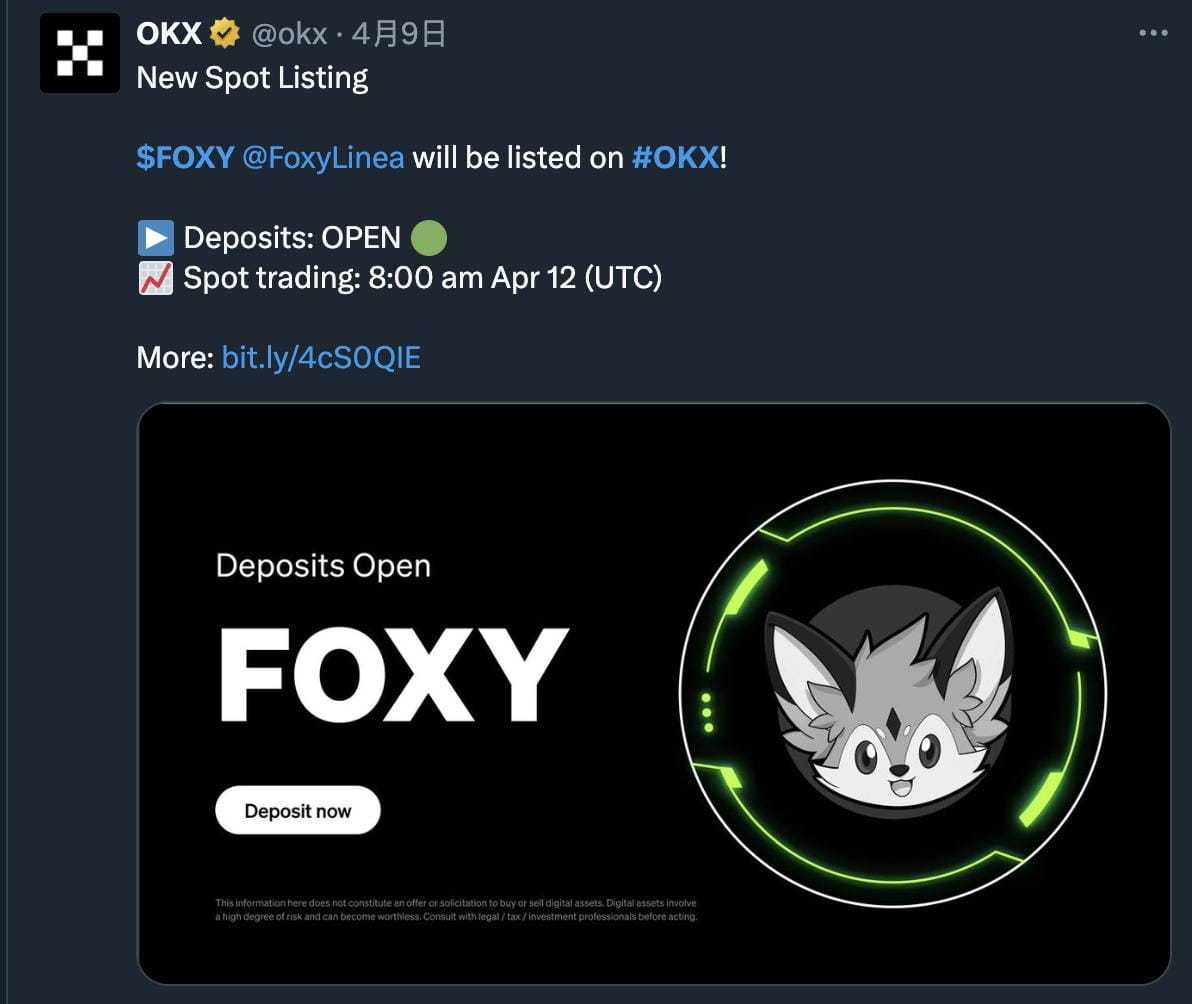Open the OKX profile avatar

coord(80,53)
